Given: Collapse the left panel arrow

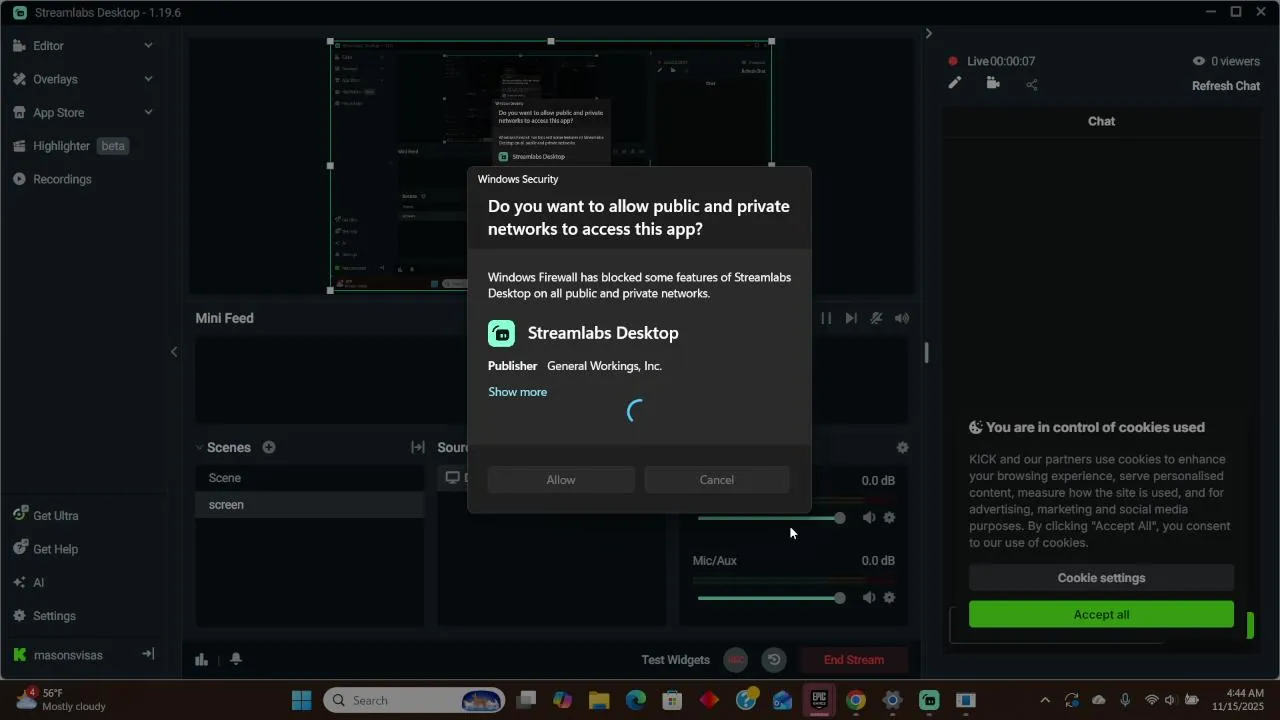Looking at the screenshot, I should [x=174, y=351].
